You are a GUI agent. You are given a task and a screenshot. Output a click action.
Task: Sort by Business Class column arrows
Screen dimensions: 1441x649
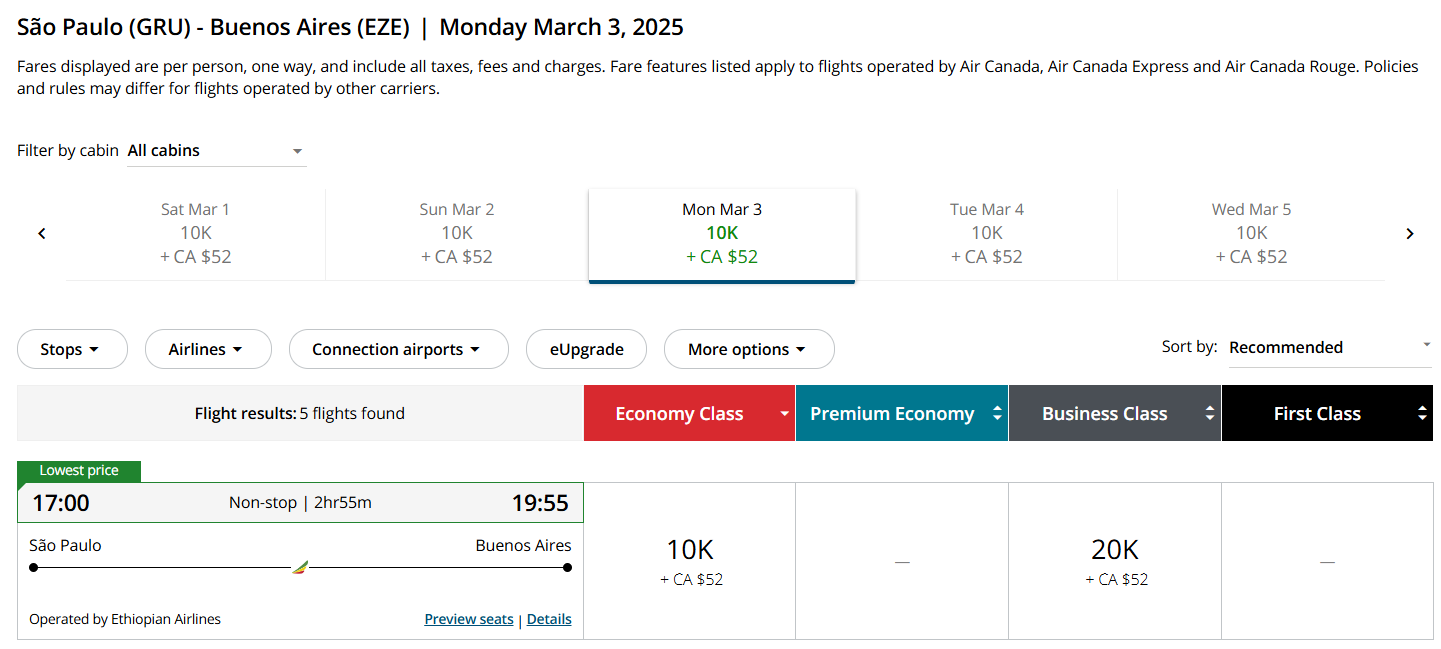point(1210,414)
